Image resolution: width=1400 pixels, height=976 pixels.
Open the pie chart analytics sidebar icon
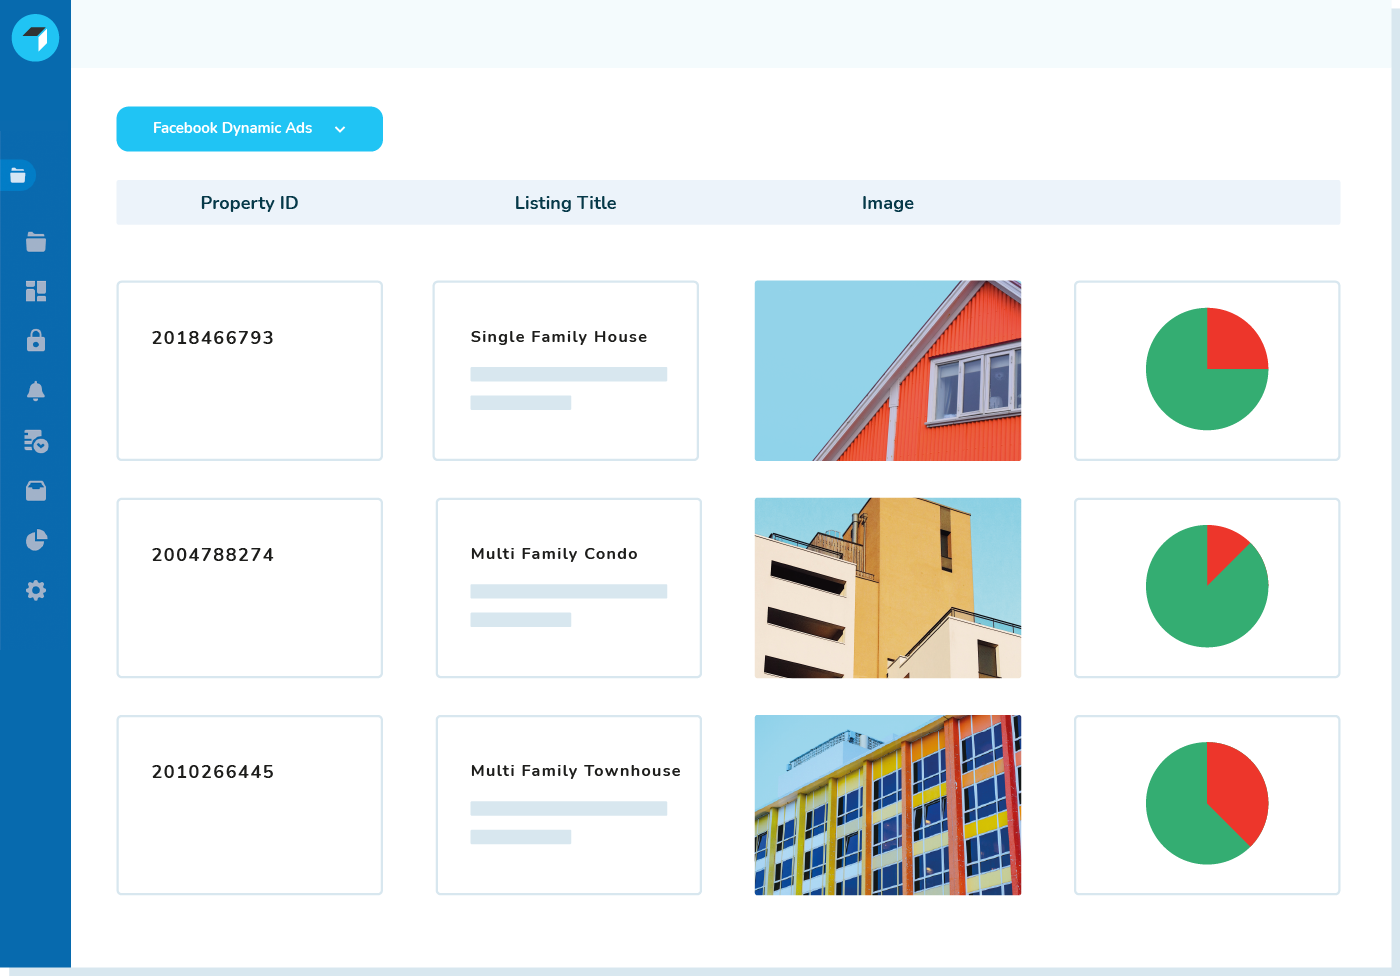[36, 540]
